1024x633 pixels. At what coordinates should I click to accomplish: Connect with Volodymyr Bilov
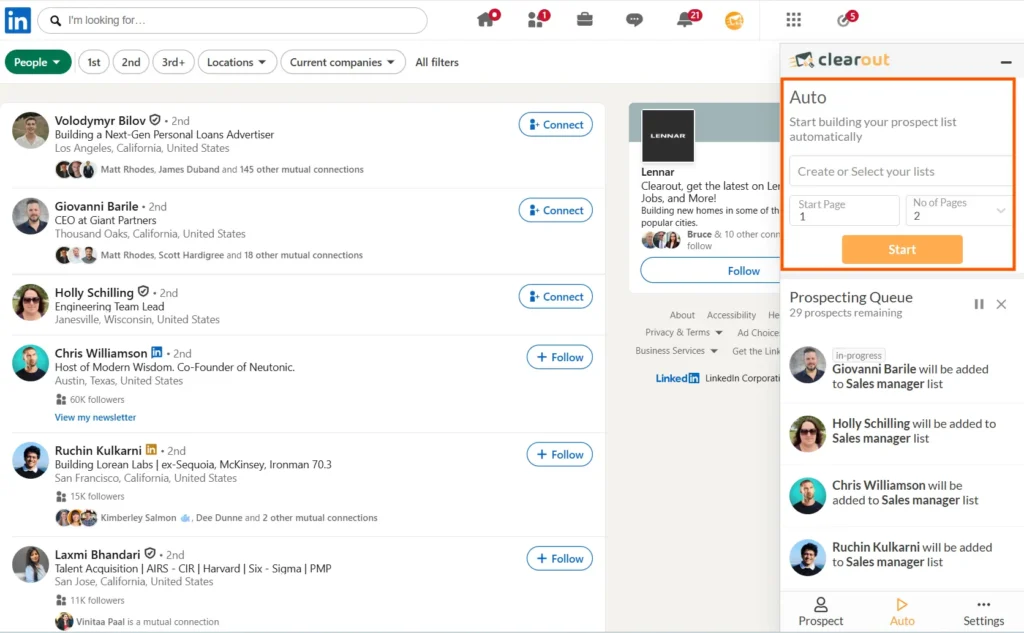[x=556, y=125]
